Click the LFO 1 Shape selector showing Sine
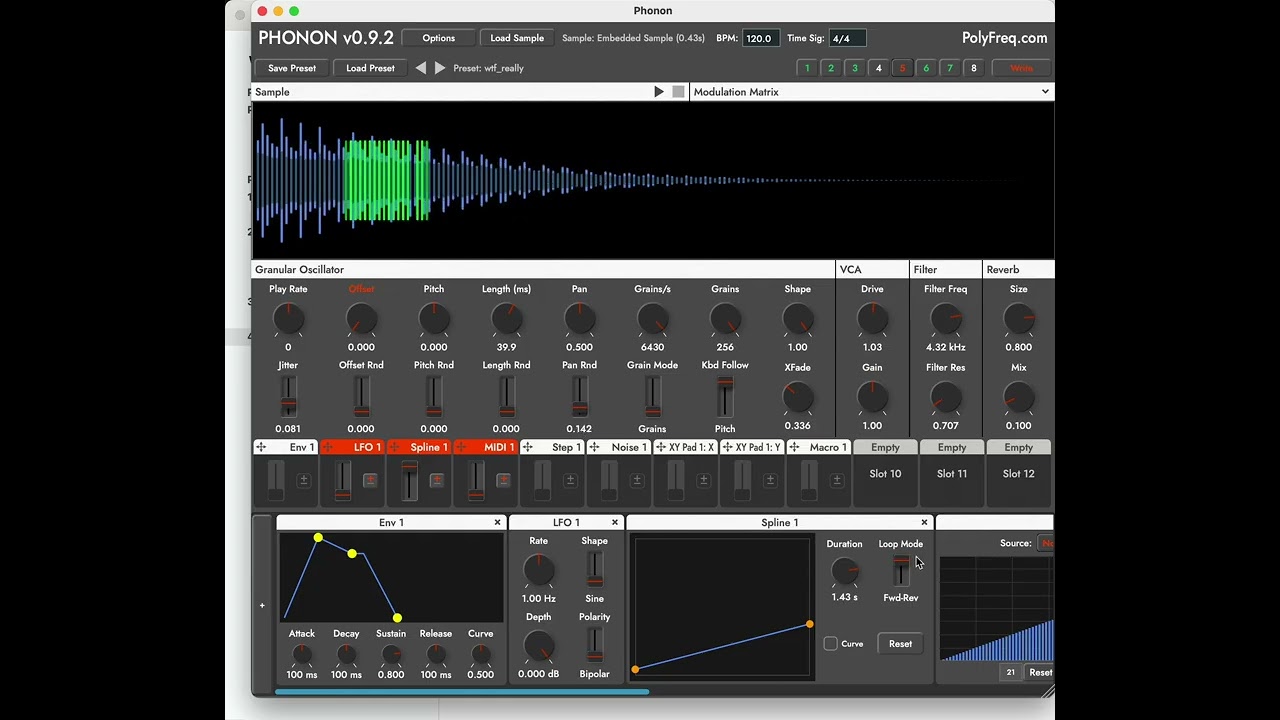 (x=595, y=570)
